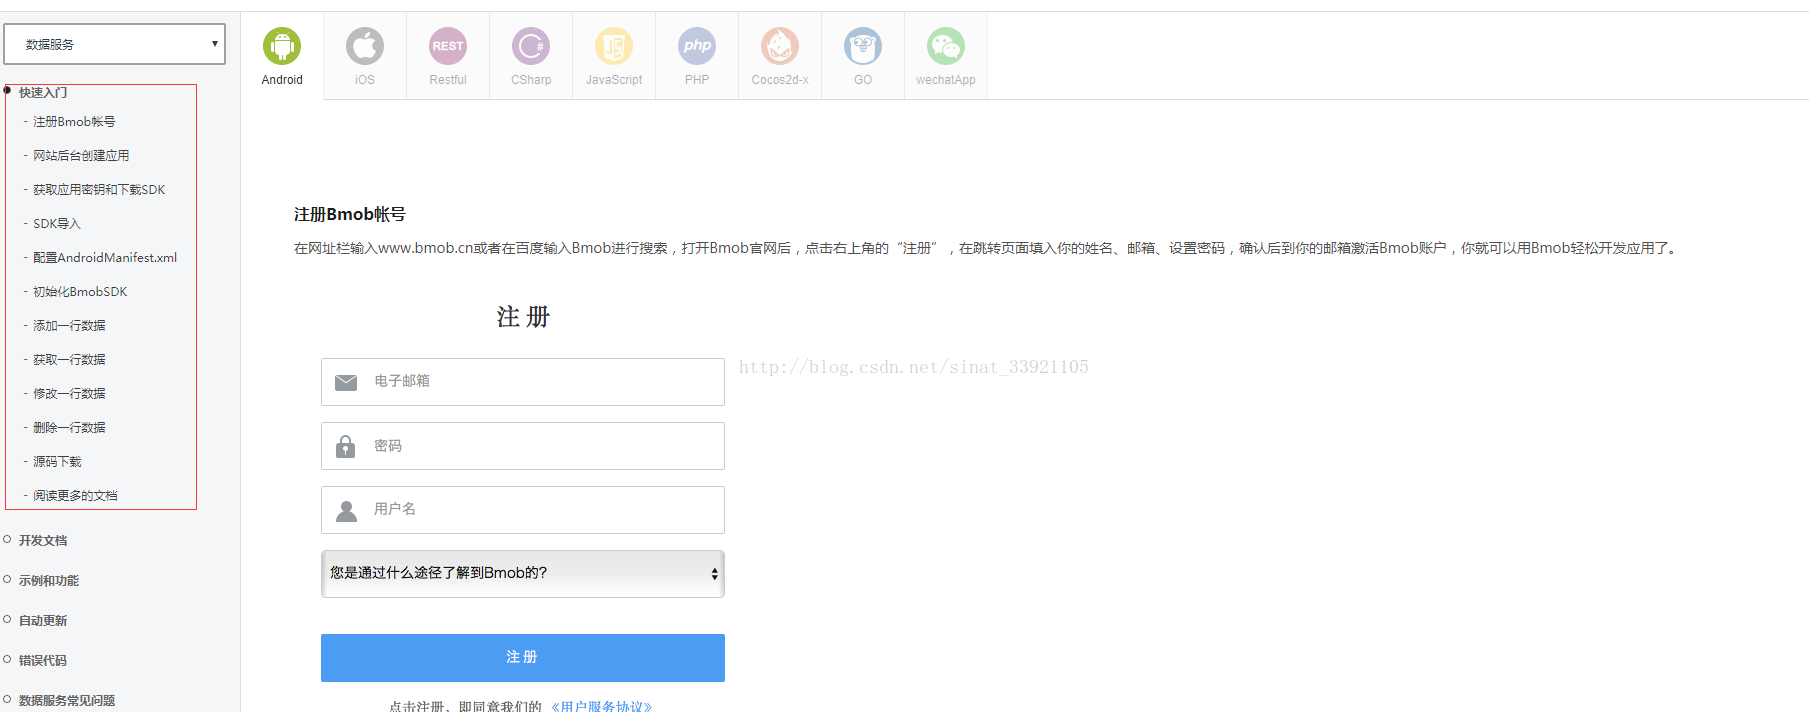1809x712 pixels.
Task: Open 配置AndroidManifest.xml sidebar item
Action: pyautogui.click(x=105, y=258)
